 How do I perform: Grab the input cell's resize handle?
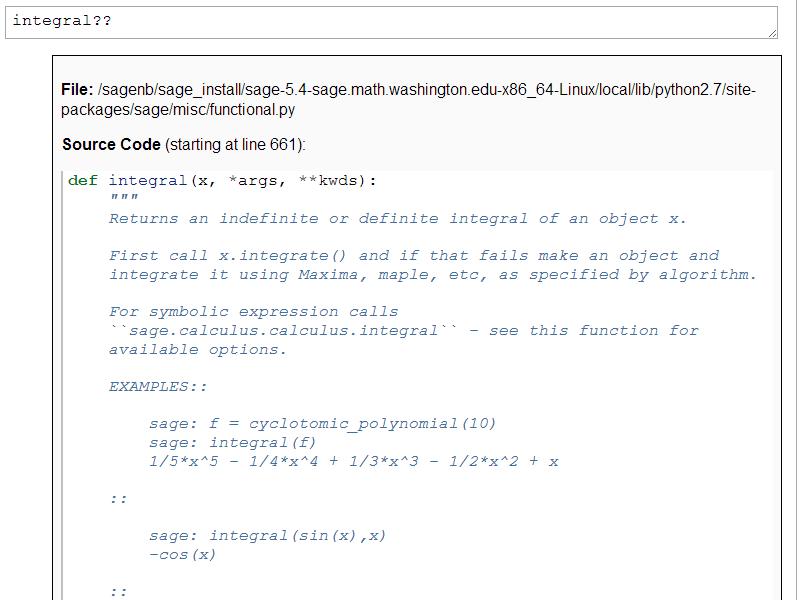[x=772, y=33]
